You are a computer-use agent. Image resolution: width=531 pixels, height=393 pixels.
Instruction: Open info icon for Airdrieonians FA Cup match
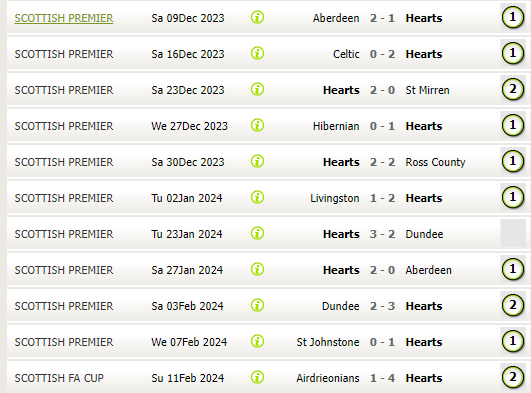click(257, 377)
